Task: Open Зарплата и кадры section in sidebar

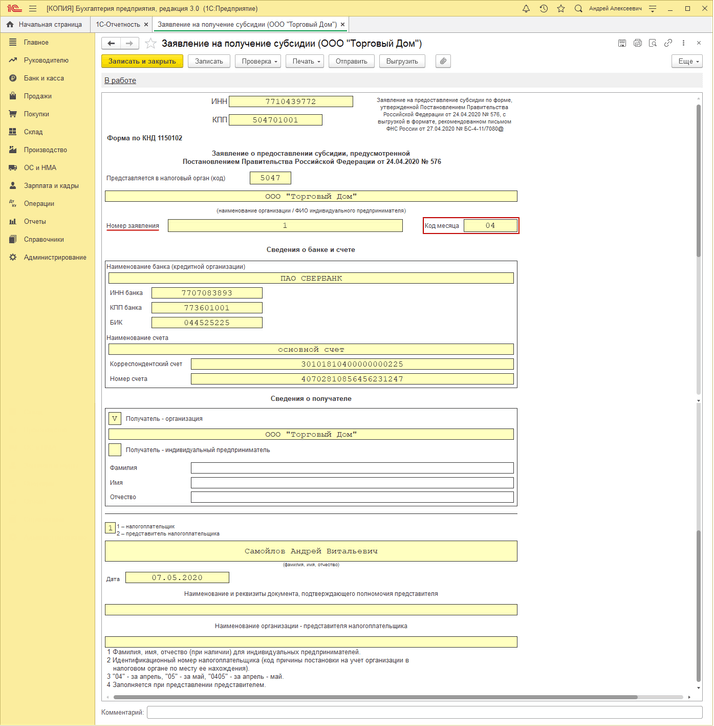Action: (x=51, y=186)
